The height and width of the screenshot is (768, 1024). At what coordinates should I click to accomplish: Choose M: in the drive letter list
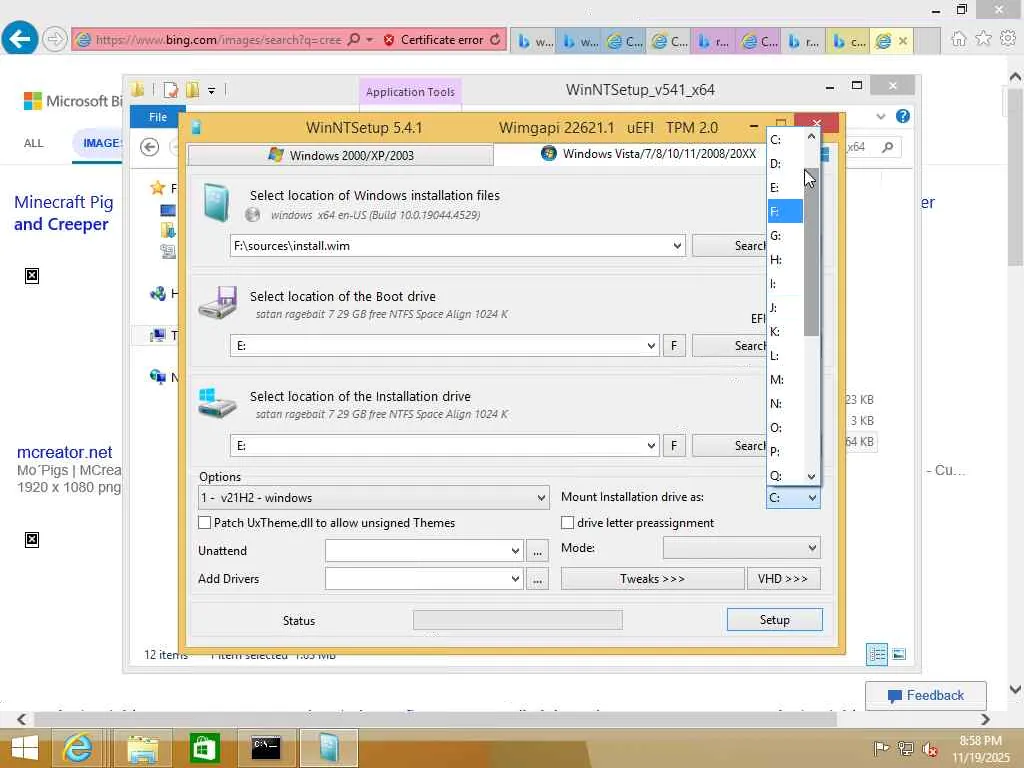pos(786,379)
